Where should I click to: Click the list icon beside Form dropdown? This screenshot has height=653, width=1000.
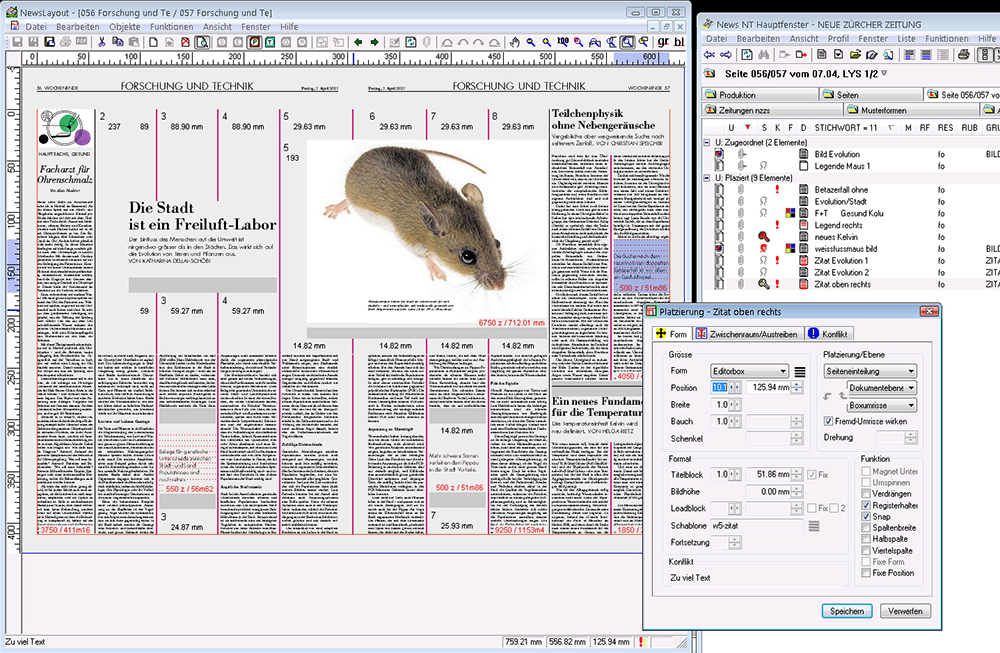click(x=800, y=372)
